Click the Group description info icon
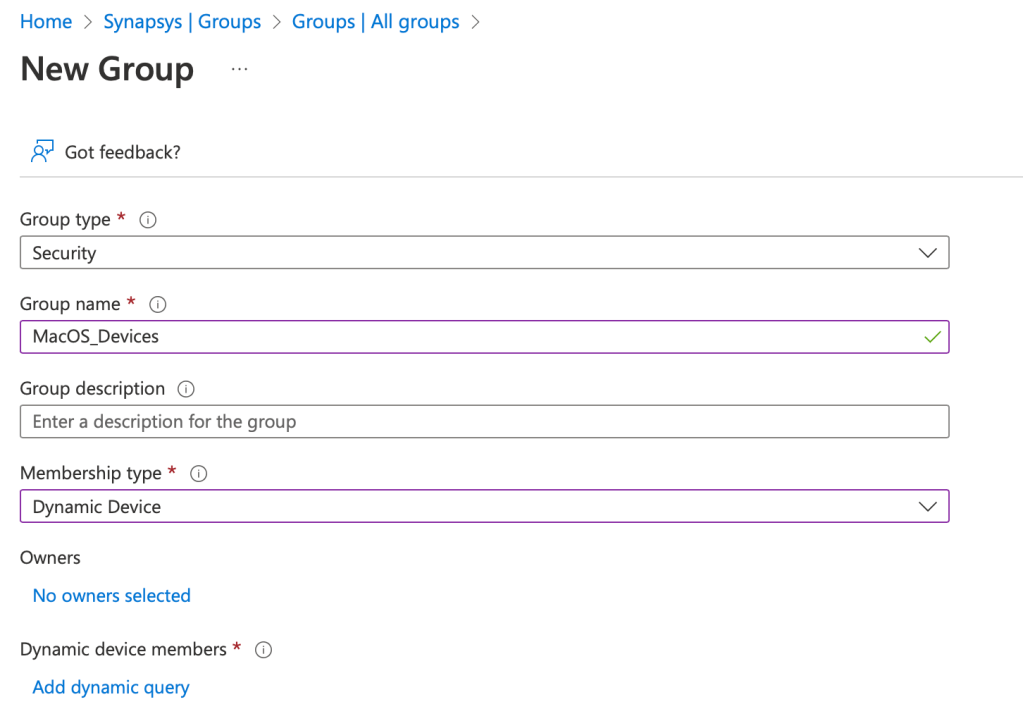The image size is (1023, 709). 185,389
